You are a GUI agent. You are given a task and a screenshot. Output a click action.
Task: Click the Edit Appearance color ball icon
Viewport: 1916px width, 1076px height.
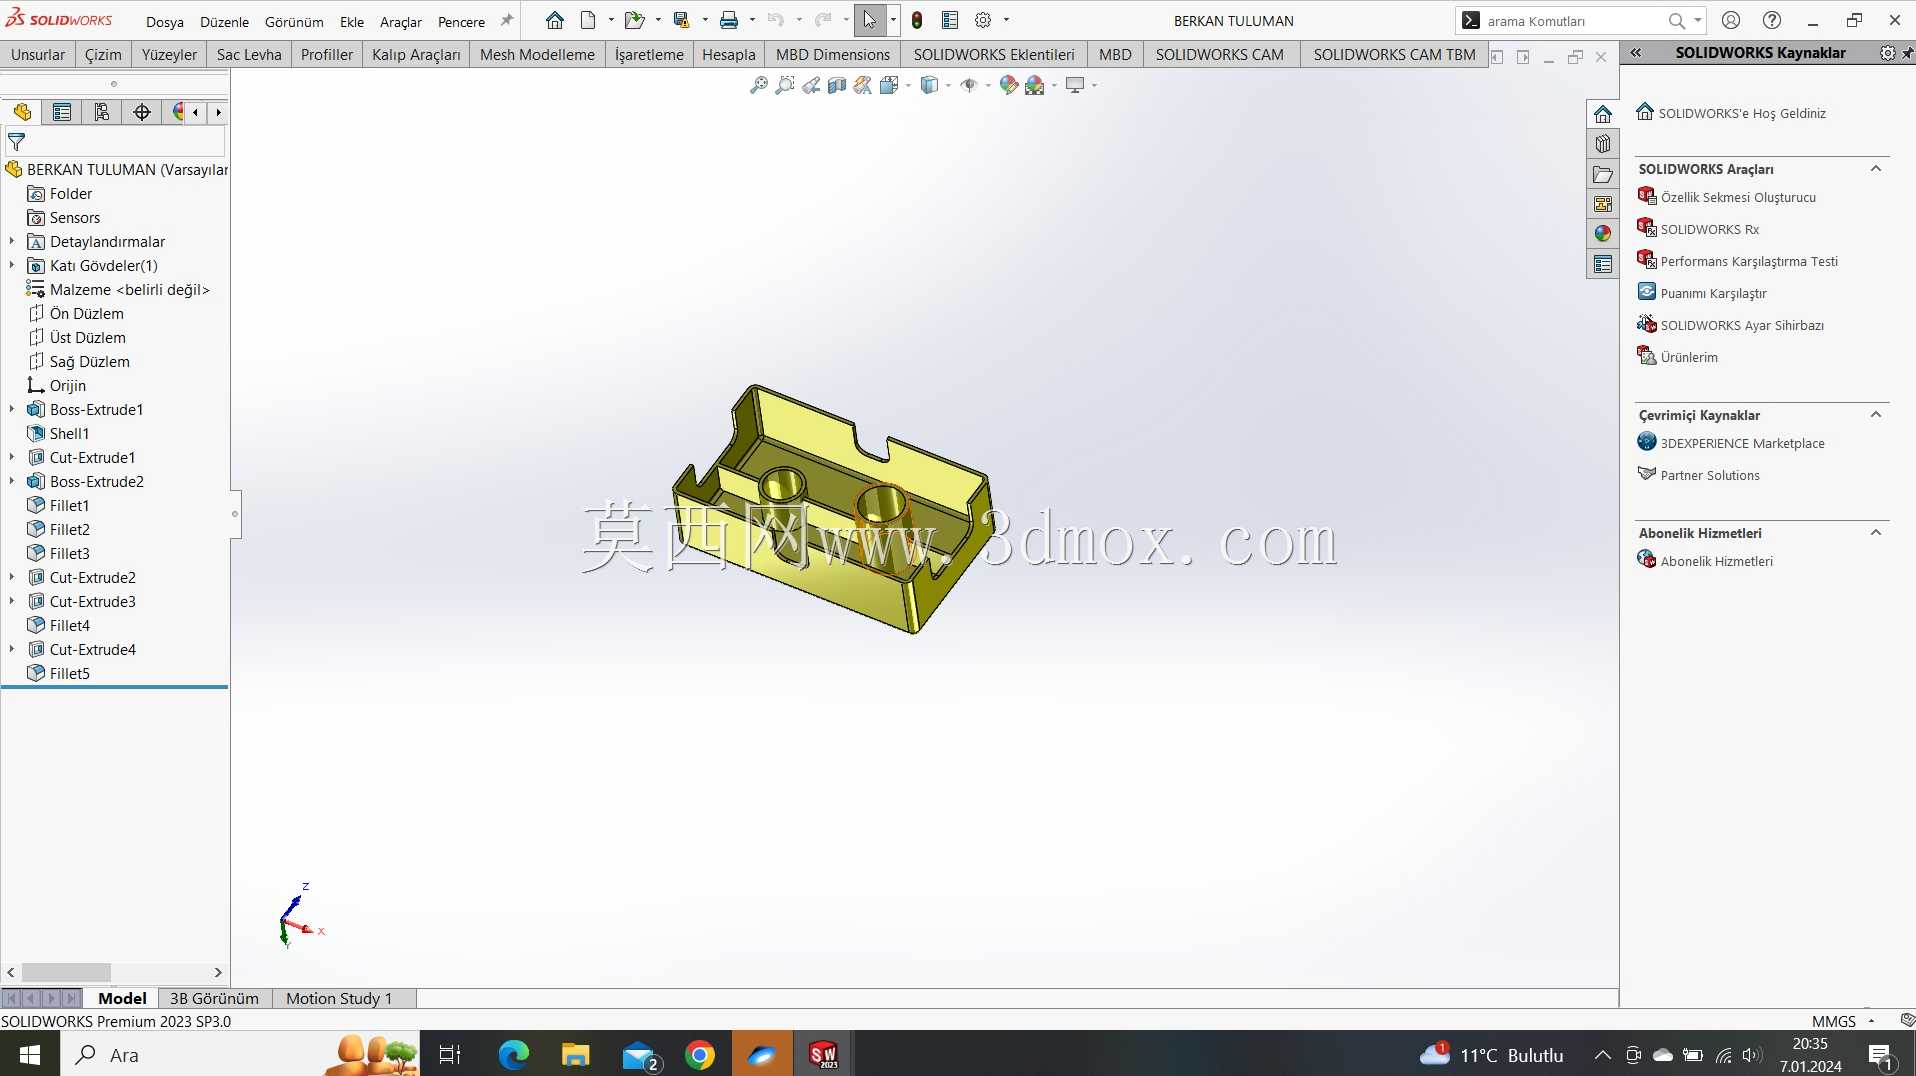point(1009,86)
